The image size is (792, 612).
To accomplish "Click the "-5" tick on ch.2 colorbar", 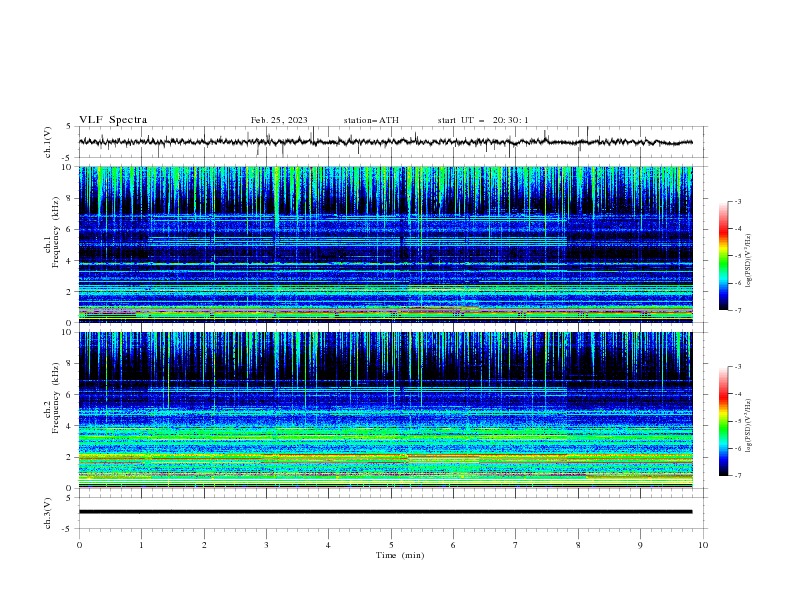I will click(x=737, y=421).
